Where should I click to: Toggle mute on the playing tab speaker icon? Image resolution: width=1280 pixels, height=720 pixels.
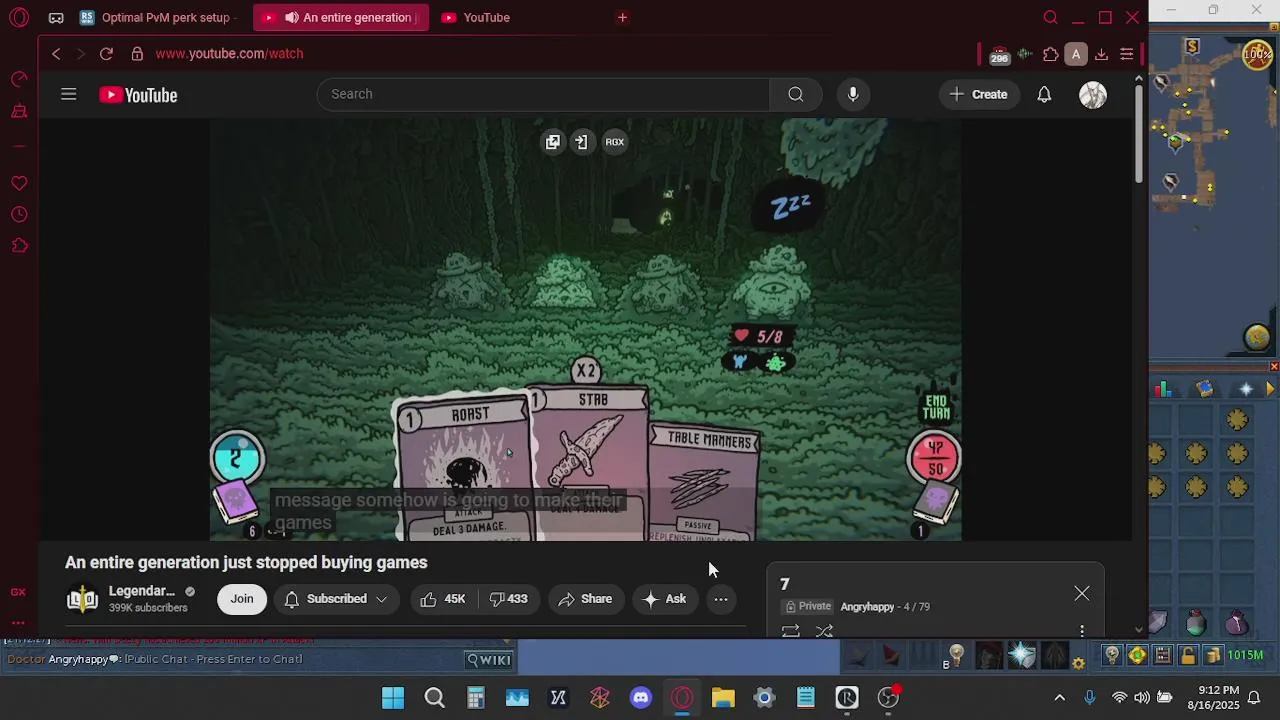[291, 18]
